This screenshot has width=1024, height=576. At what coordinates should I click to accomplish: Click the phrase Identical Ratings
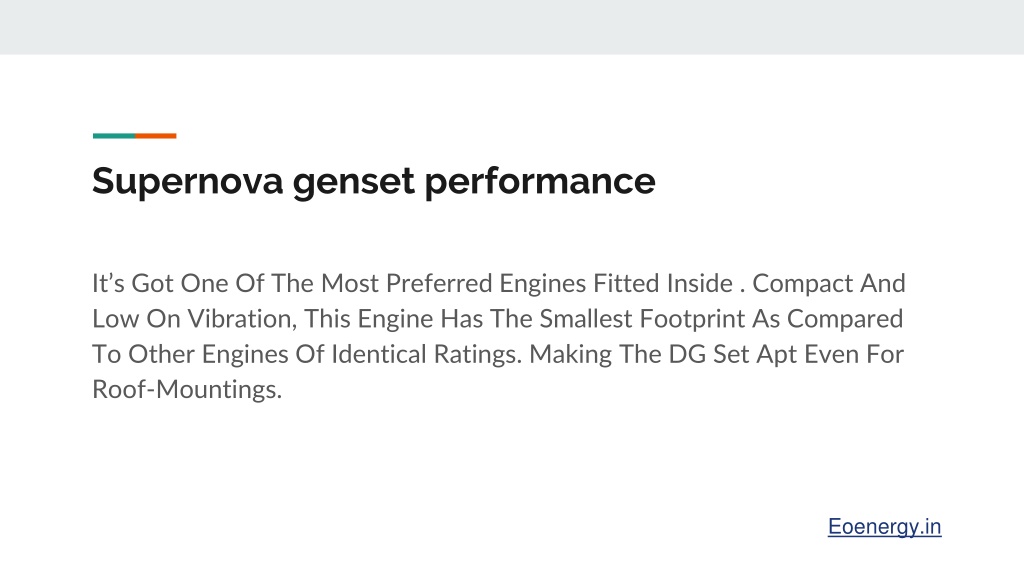(x=426, y=354)
